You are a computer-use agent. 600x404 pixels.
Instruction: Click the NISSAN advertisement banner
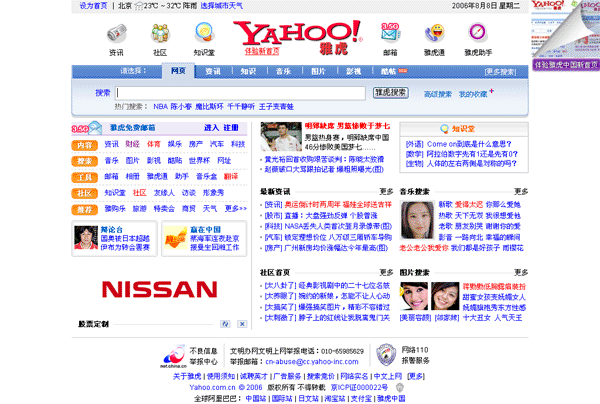click(160, 289)
